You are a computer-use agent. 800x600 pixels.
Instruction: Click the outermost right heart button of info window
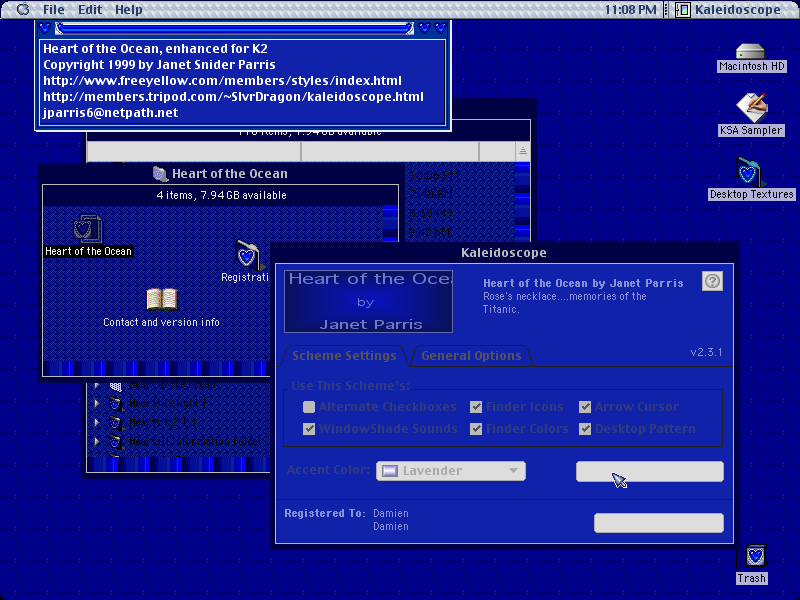[x=440, y=29]
